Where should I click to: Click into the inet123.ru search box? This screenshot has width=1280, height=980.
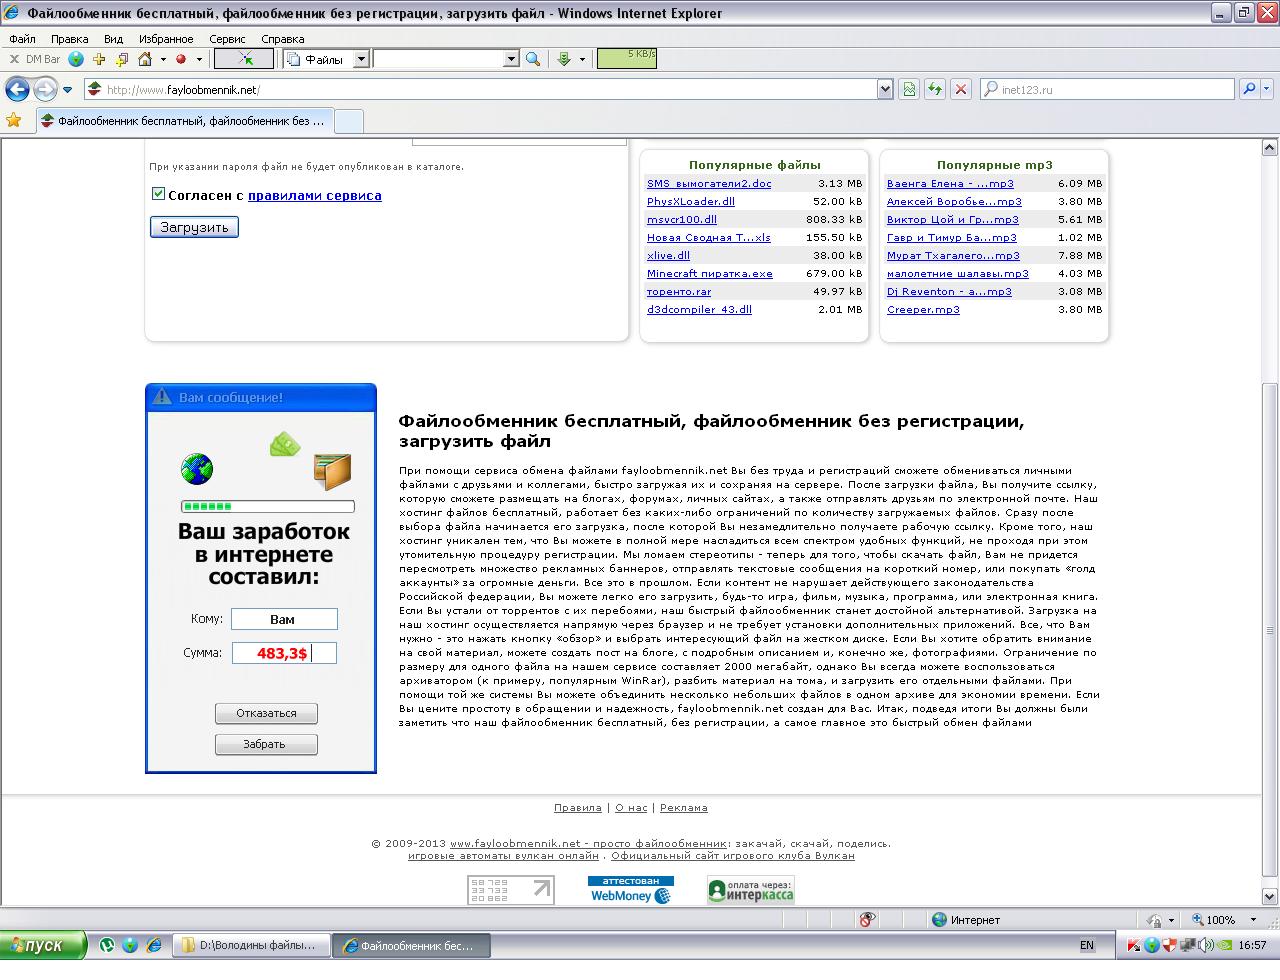coord(1107,89)
